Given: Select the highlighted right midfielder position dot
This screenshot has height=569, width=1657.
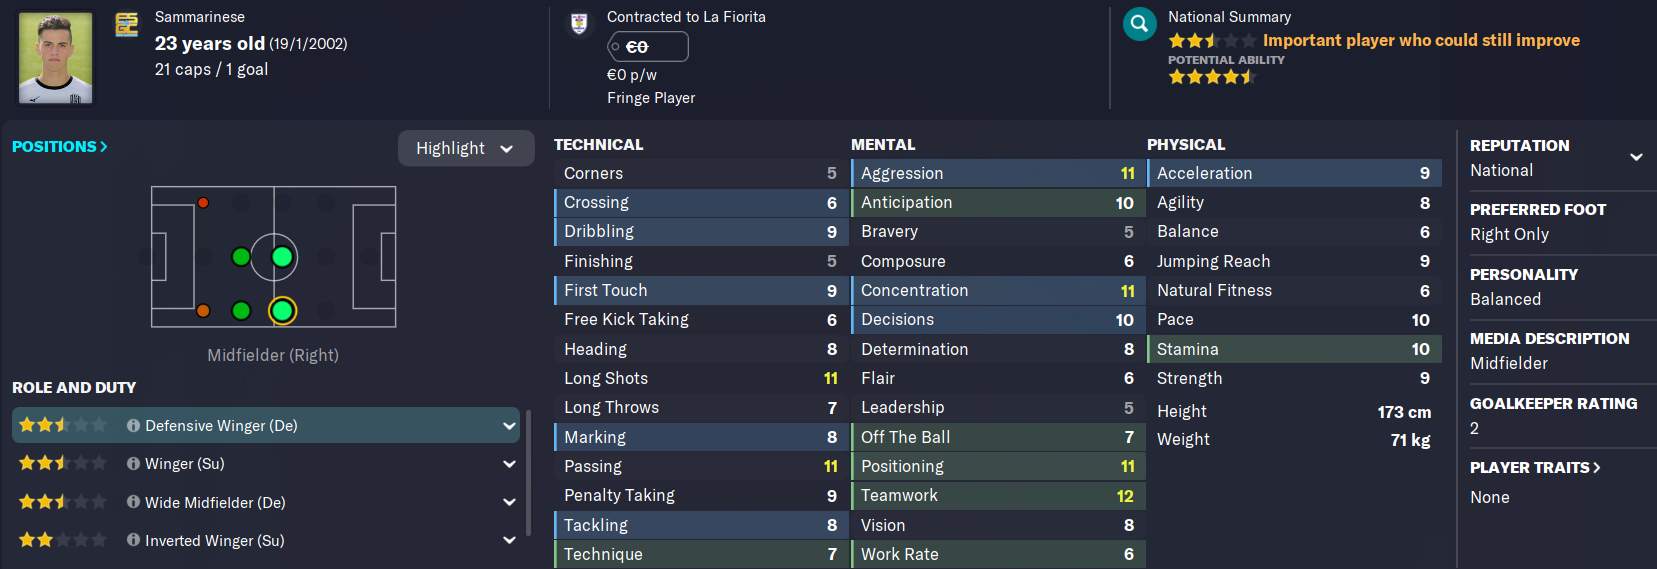Looking at the screenshot, I should pos(283,311).
